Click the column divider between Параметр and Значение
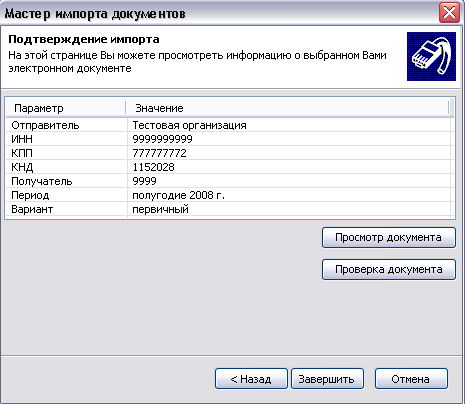This screenshot has height=404, width=465. click(126, 108)
